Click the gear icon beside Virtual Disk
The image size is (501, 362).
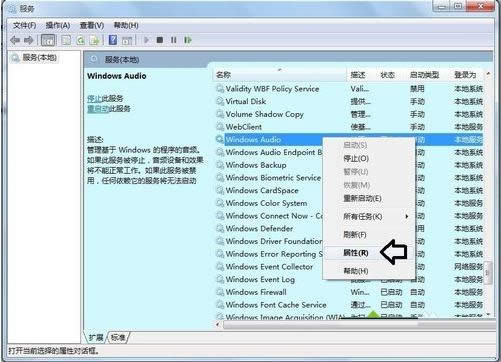tap(220, 101)
